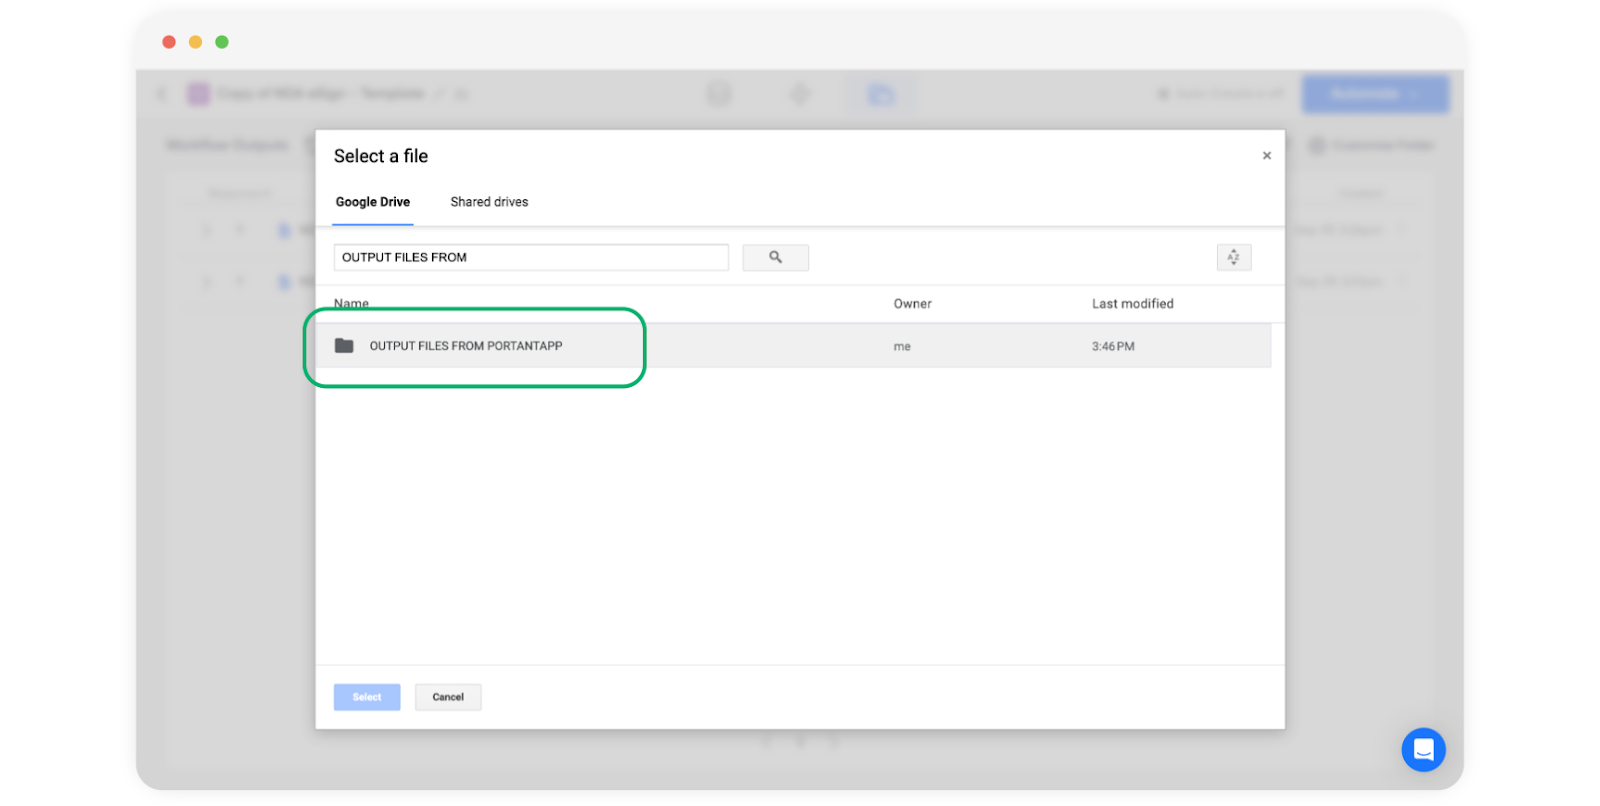The width and height of the screenshot is (1600, 806).
Task: Select the OUTPUT FILES FROM PORTANTAPP folder name
Action: point(466,346)
